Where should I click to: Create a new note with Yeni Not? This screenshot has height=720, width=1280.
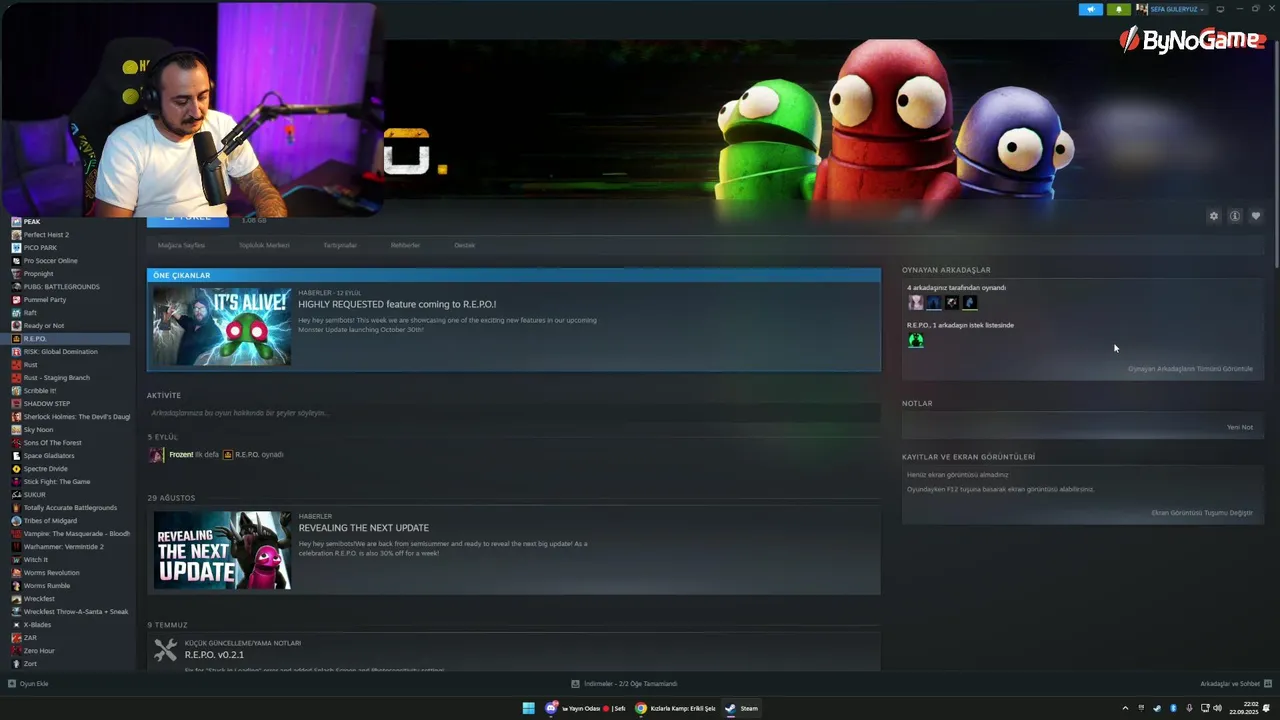coord(1240,427)
